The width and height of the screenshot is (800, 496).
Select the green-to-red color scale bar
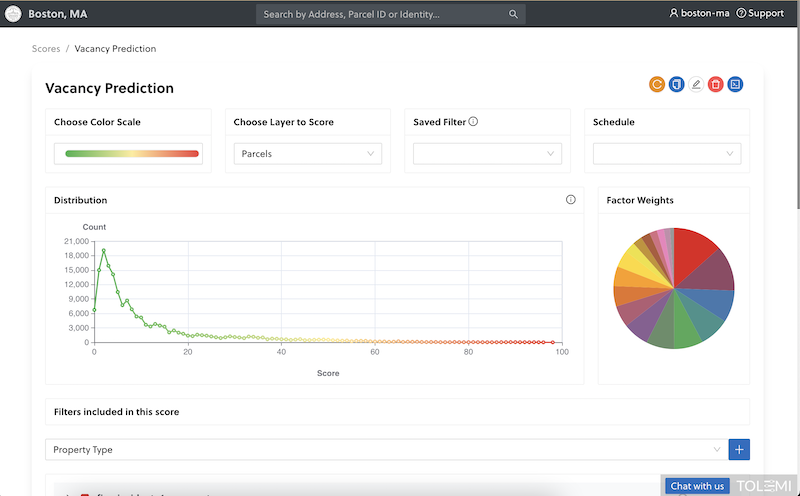point(132,154)
